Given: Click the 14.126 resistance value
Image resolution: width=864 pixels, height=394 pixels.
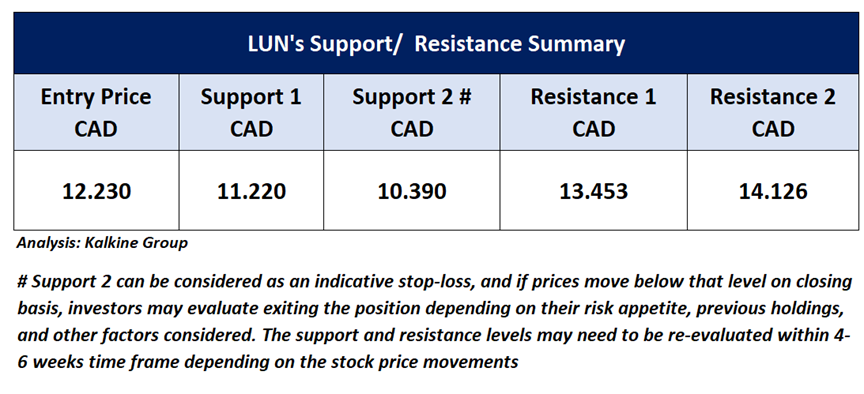Looking at the screenshot, I should point(773,191).
